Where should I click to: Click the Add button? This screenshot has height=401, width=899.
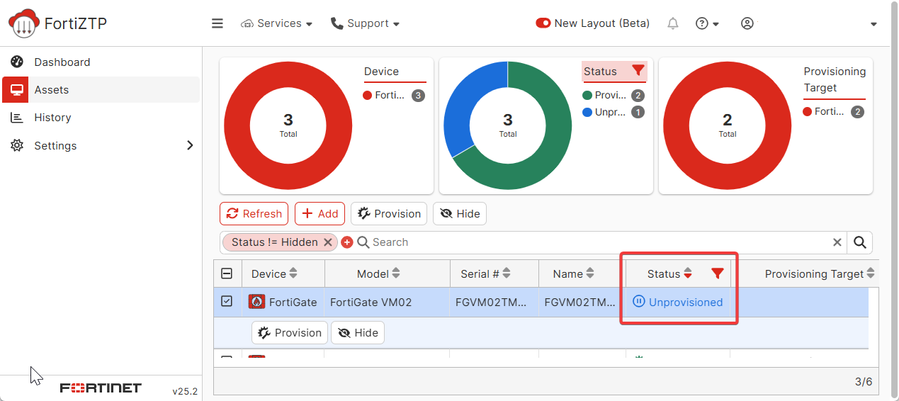click(320, 214)
